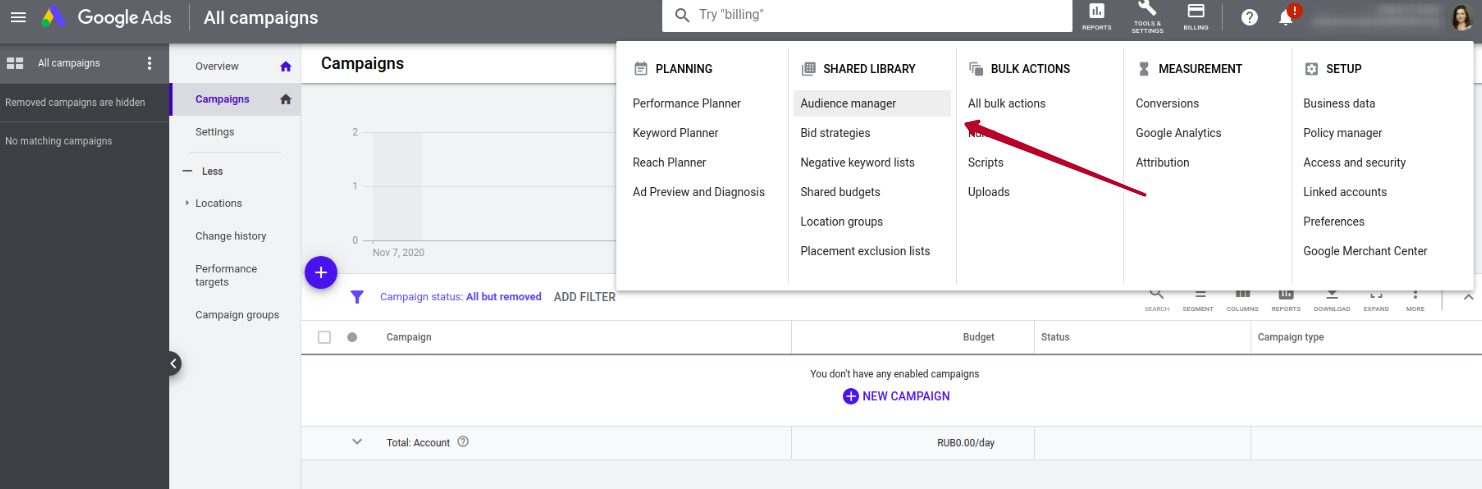
Task: Open Keyword Planner
Action: tap(676, 133)
